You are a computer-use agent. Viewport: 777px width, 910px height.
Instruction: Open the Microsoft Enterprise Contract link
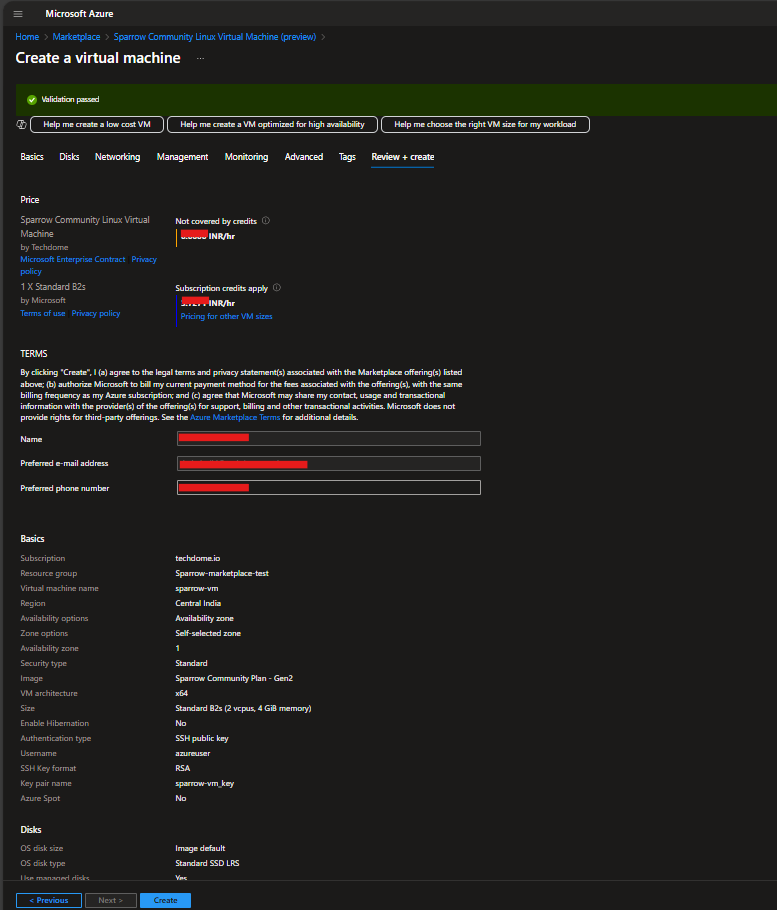coord(73,259)
